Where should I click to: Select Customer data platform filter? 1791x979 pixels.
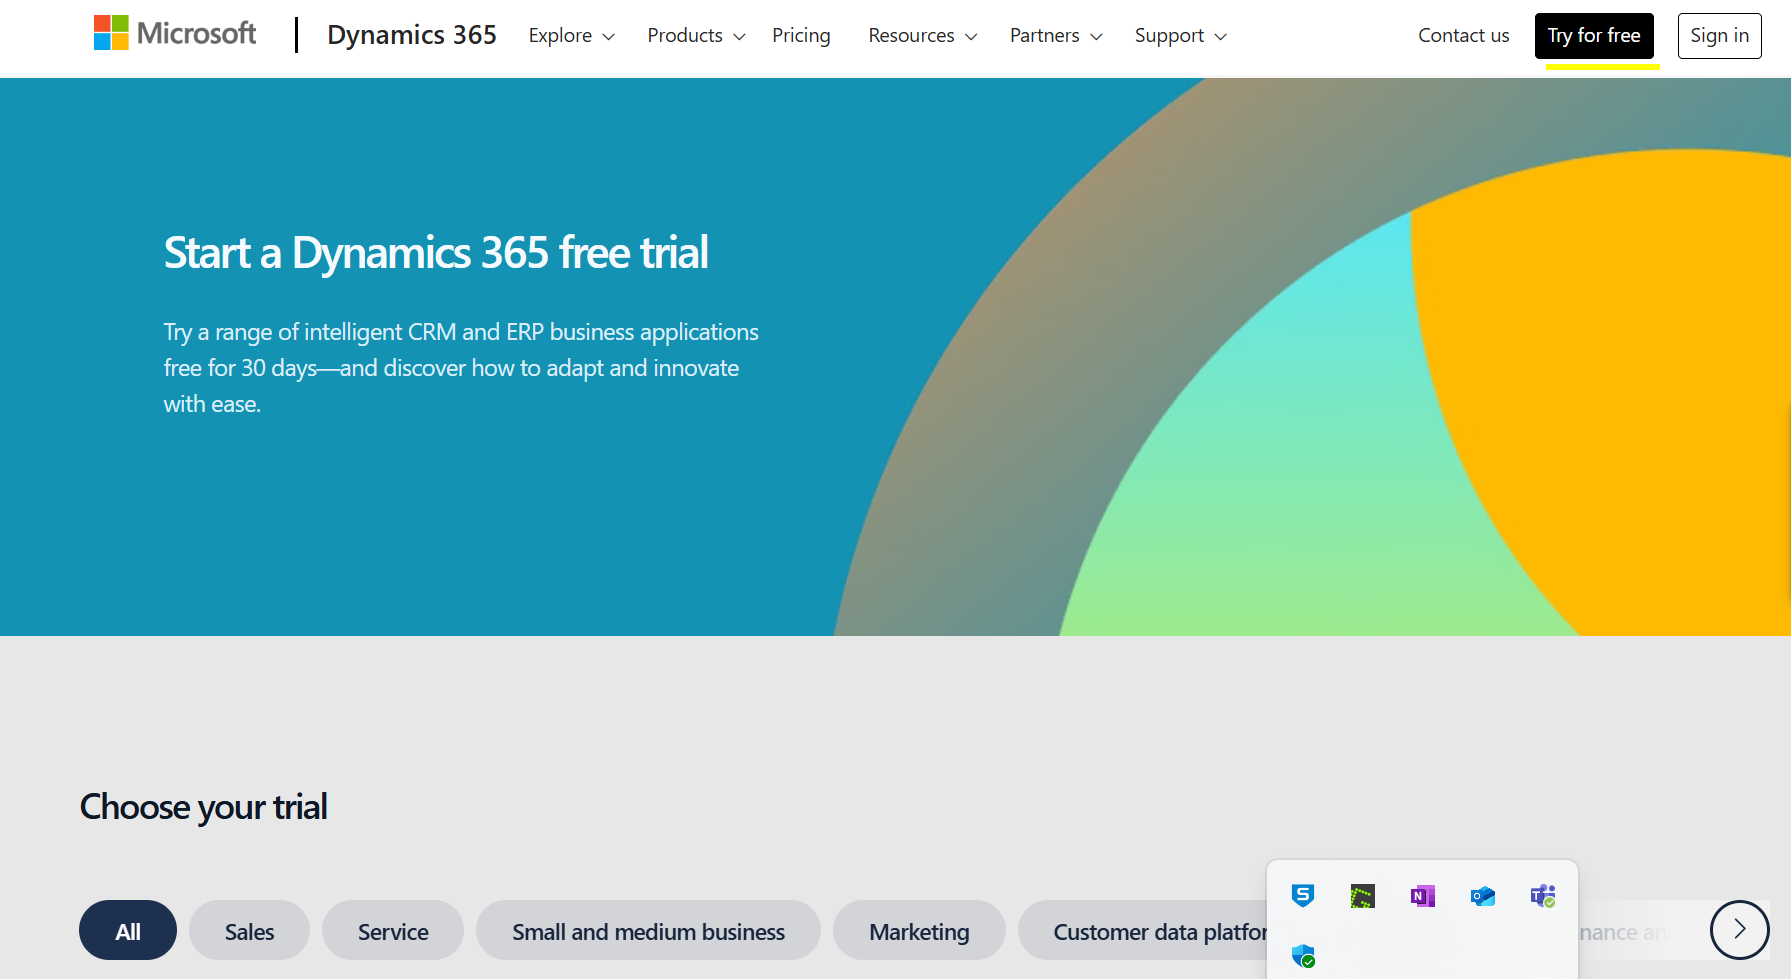coord(1143,930)
